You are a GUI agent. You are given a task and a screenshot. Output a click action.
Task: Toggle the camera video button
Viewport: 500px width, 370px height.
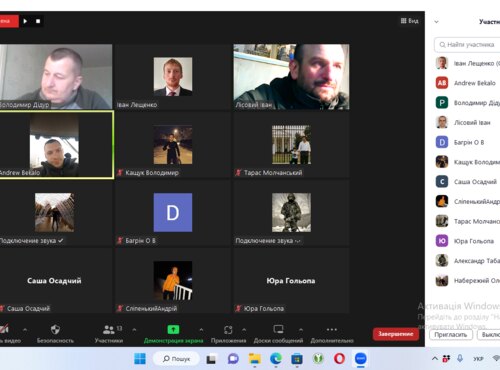click(4, 330)
